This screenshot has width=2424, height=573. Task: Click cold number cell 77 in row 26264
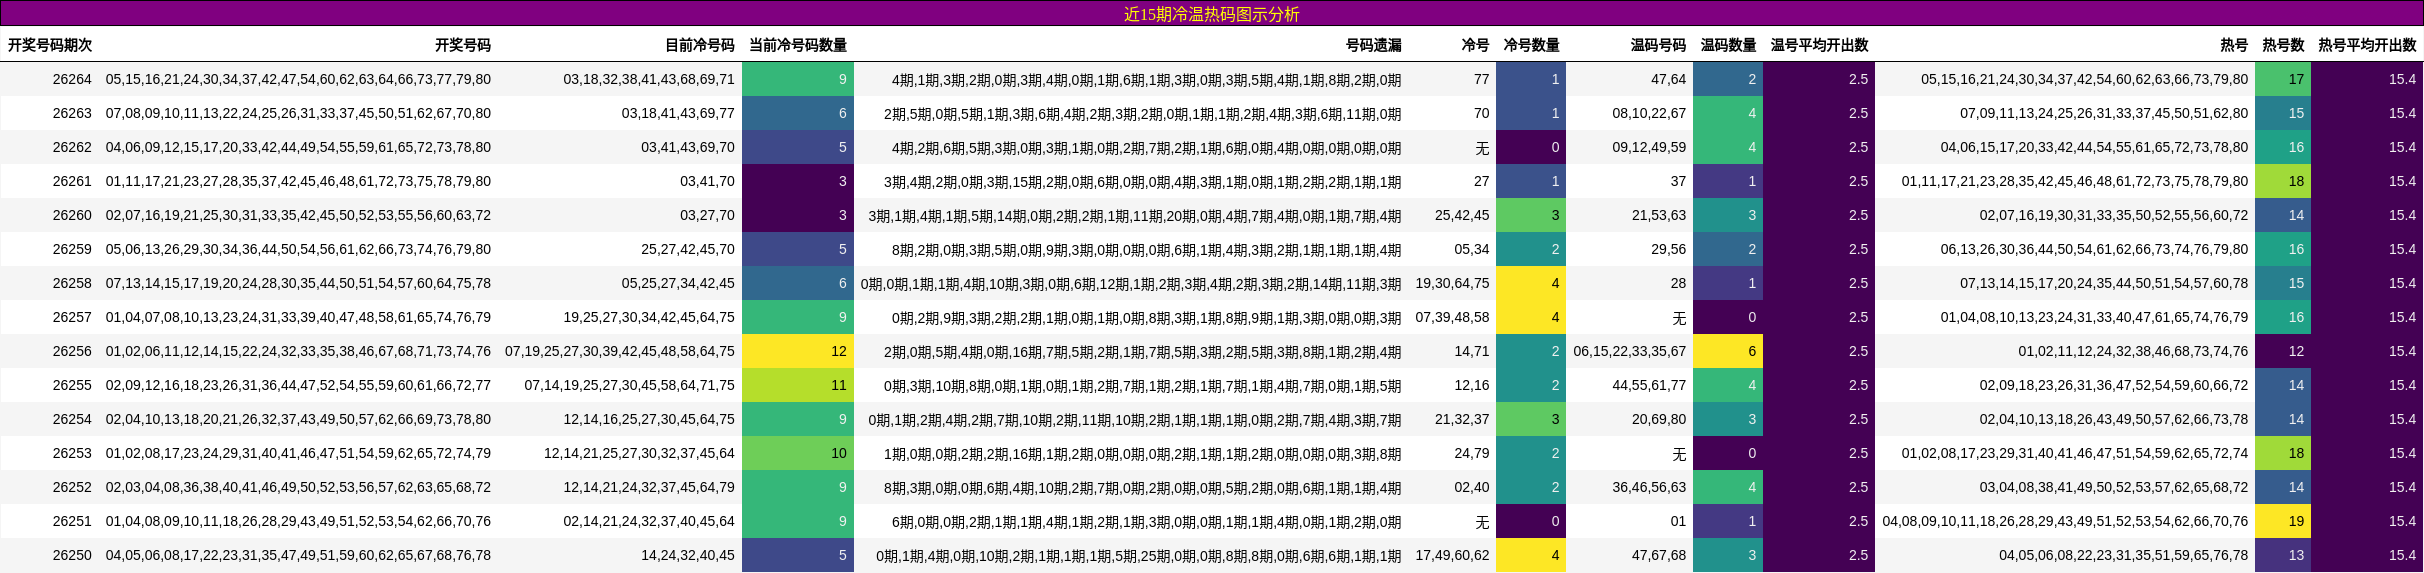pos(1481,79)
